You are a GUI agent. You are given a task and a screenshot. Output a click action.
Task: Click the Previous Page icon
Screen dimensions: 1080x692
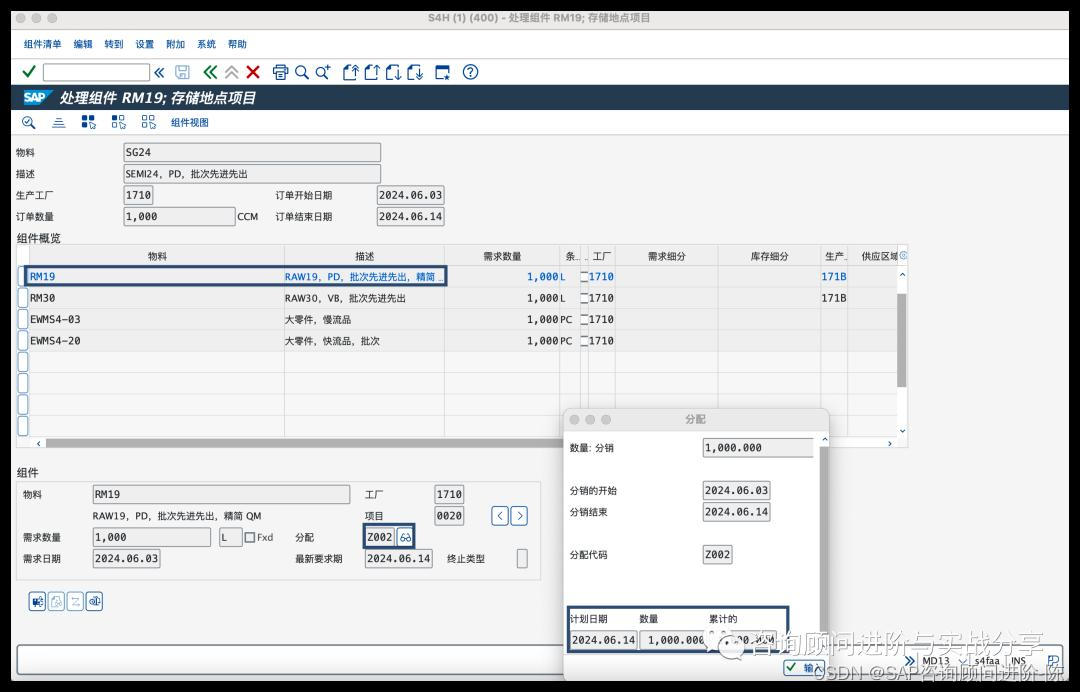point(372,72)
